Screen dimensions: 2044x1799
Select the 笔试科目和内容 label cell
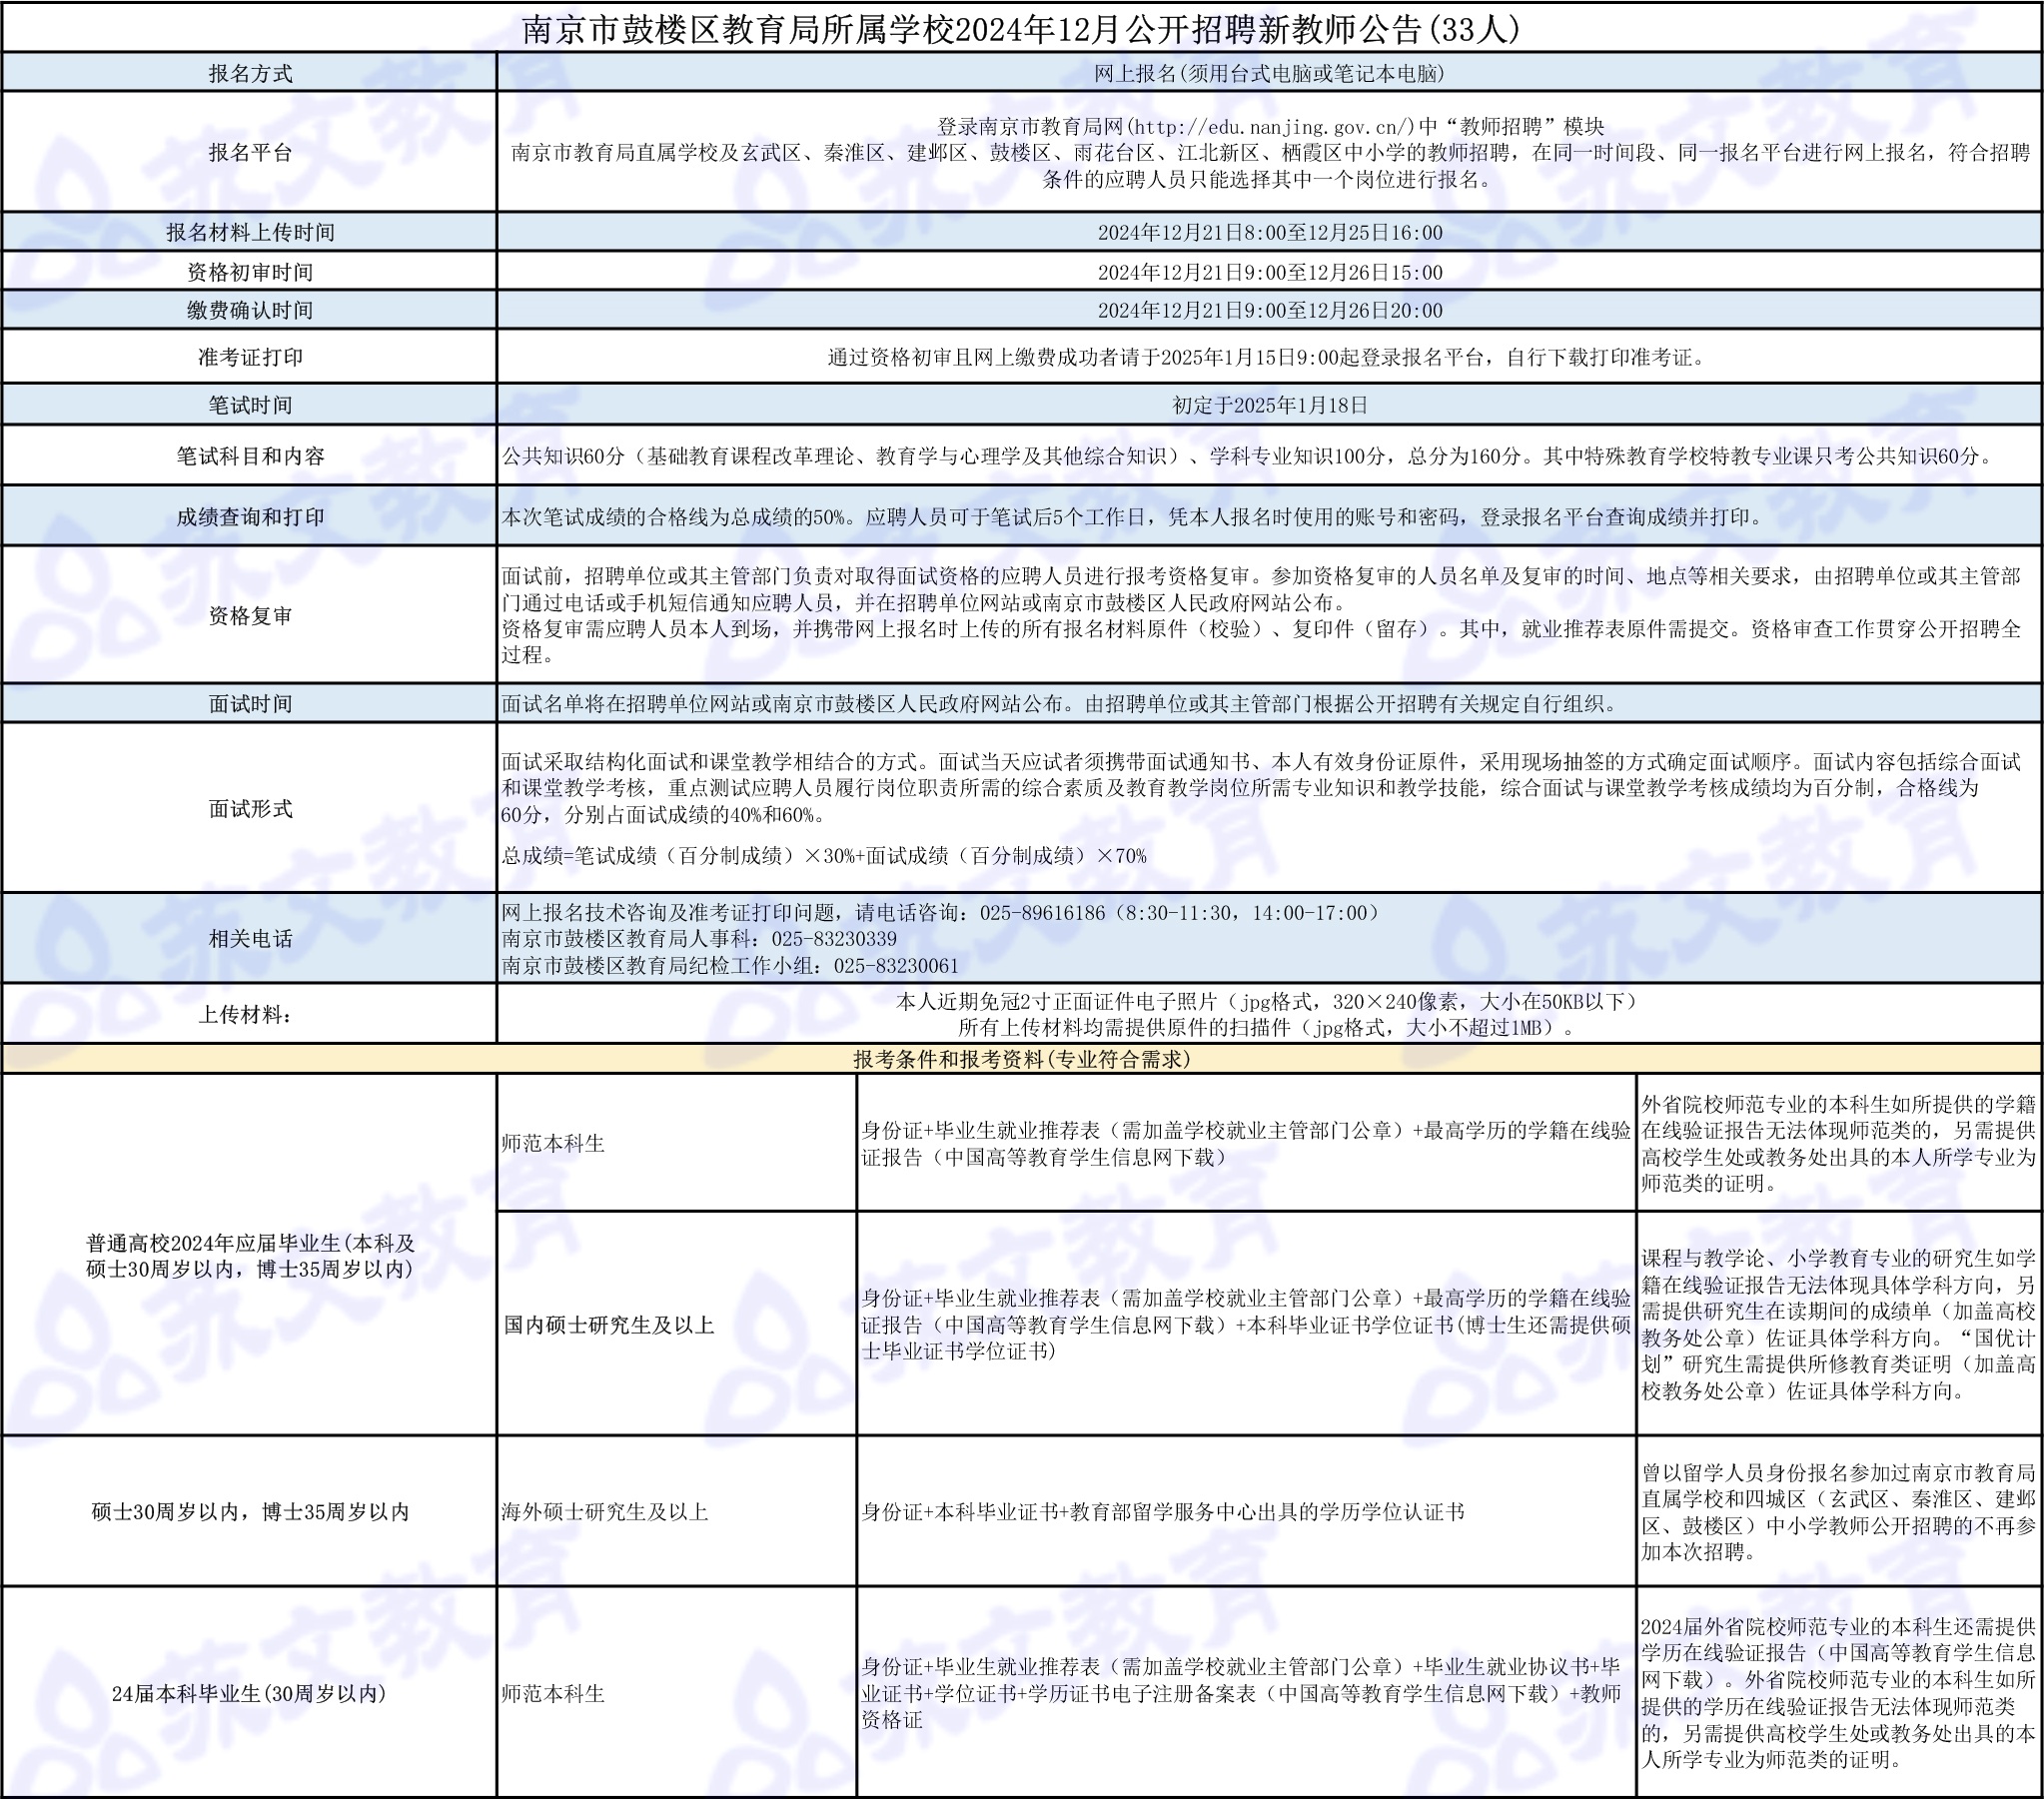tap(250, 456)
